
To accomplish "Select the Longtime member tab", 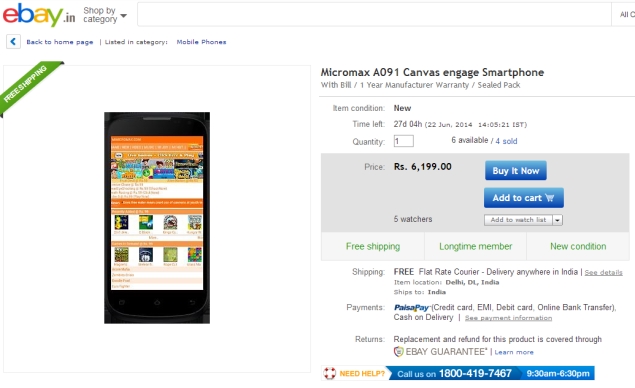I will (x=475, y=246).
